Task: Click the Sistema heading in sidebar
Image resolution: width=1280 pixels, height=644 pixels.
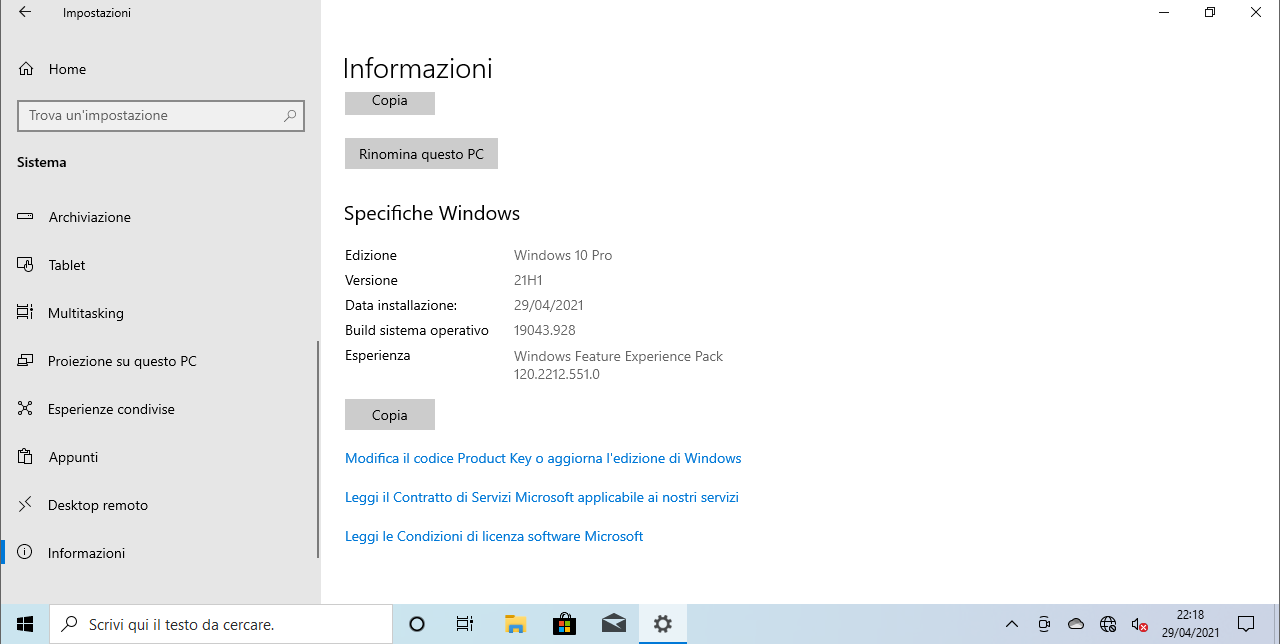Action: pyautogui.click(x=42, y=162)
